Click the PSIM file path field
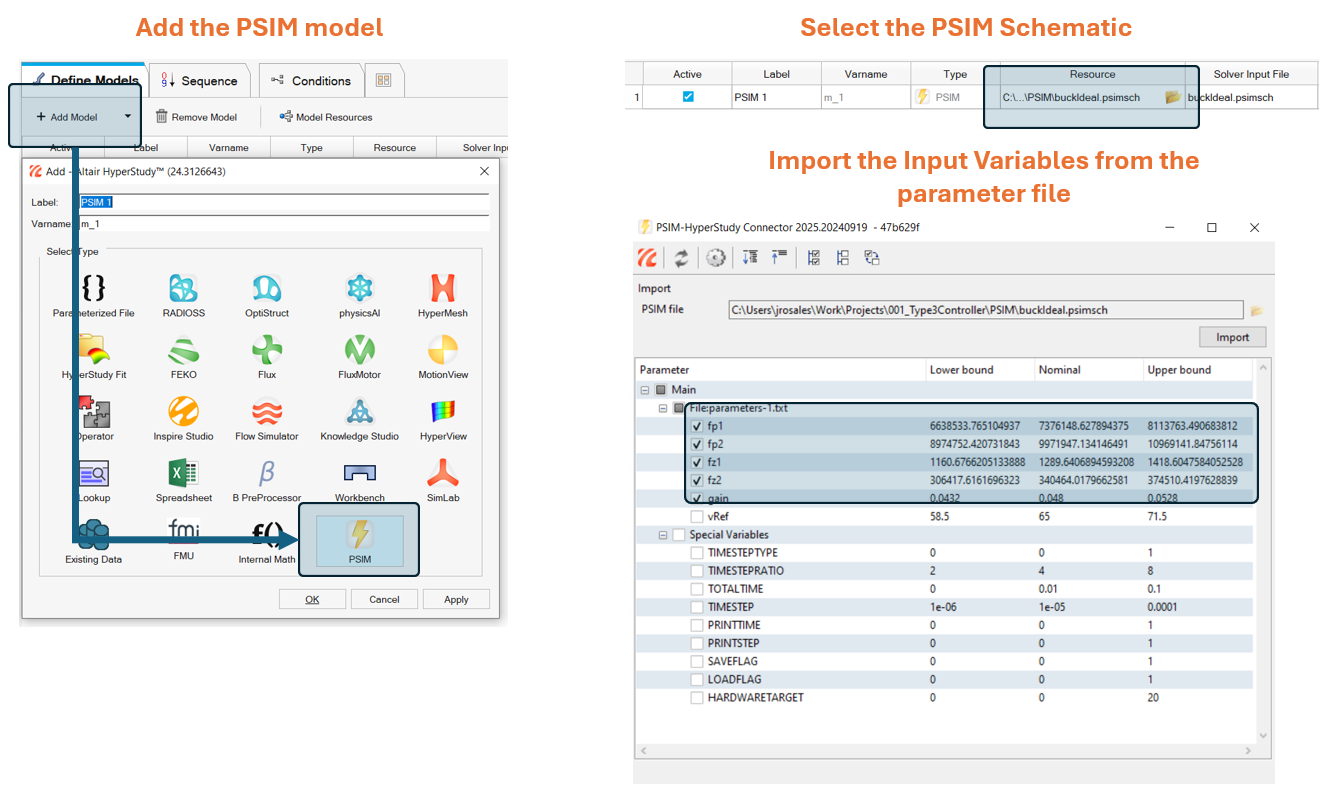1342x785 pixels. (986, 310)
